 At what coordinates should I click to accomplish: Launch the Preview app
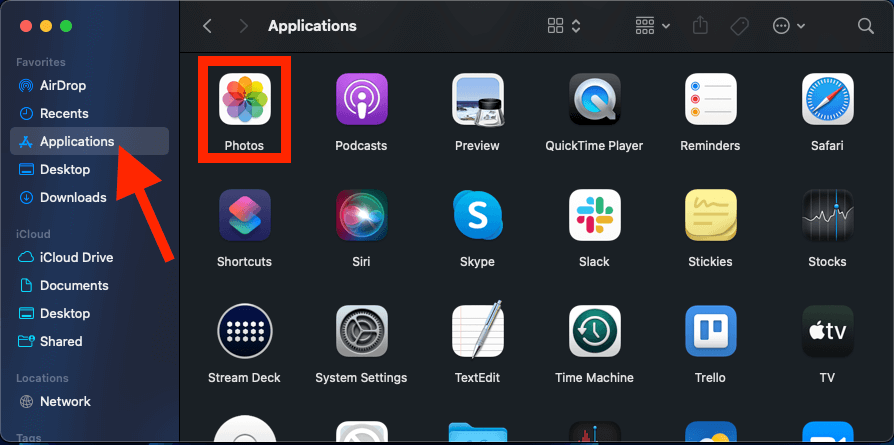tap(478, 99)
